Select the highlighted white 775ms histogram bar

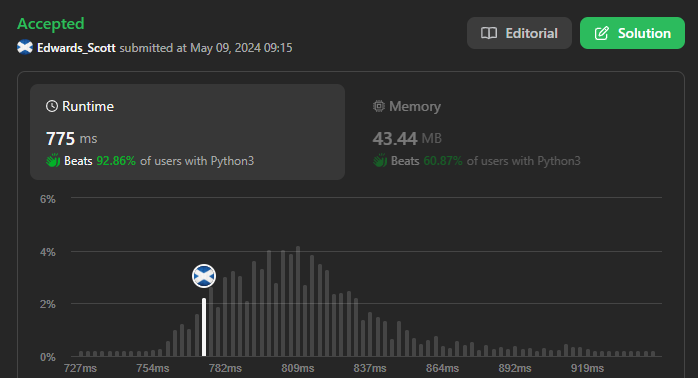[x=204, y=327]
